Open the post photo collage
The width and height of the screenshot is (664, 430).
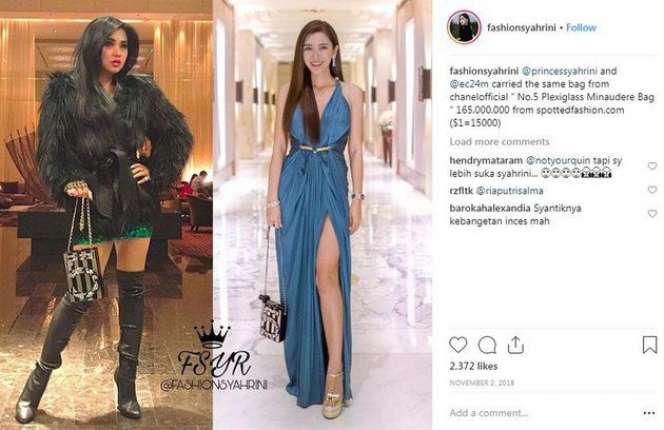[x=216, y=215]
